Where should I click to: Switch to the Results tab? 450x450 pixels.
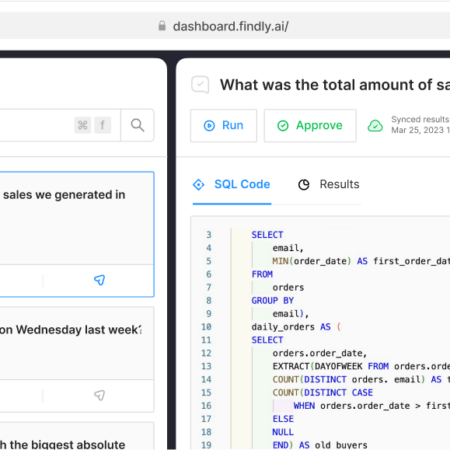point(329,184)
